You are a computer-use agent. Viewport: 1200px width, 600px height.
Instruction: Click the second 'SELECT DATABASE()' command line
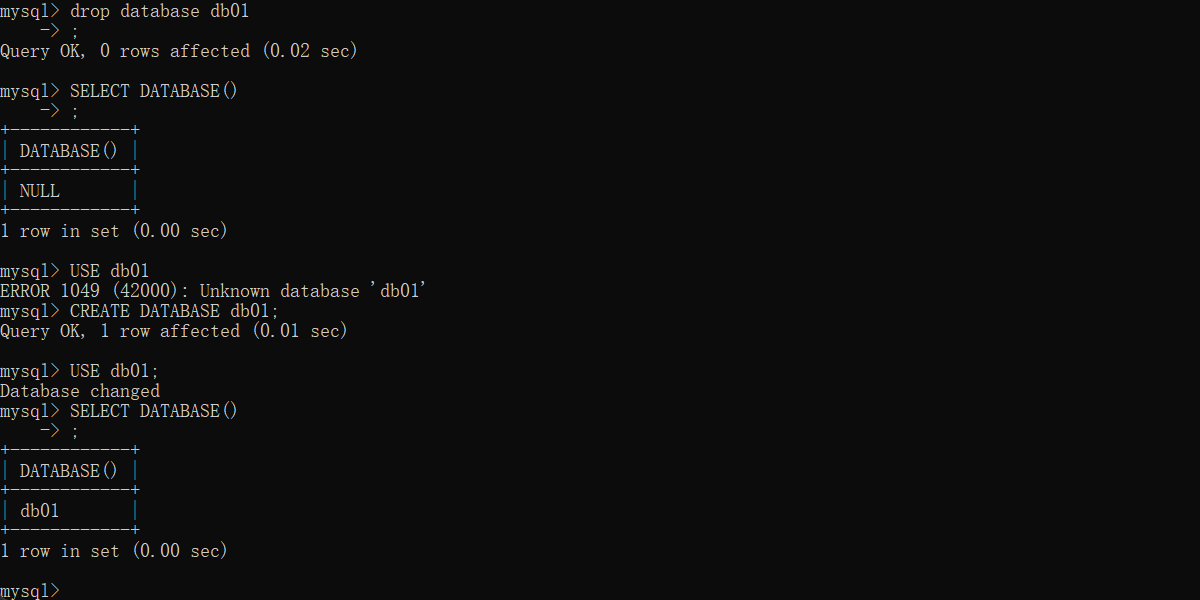pos(154,411)
